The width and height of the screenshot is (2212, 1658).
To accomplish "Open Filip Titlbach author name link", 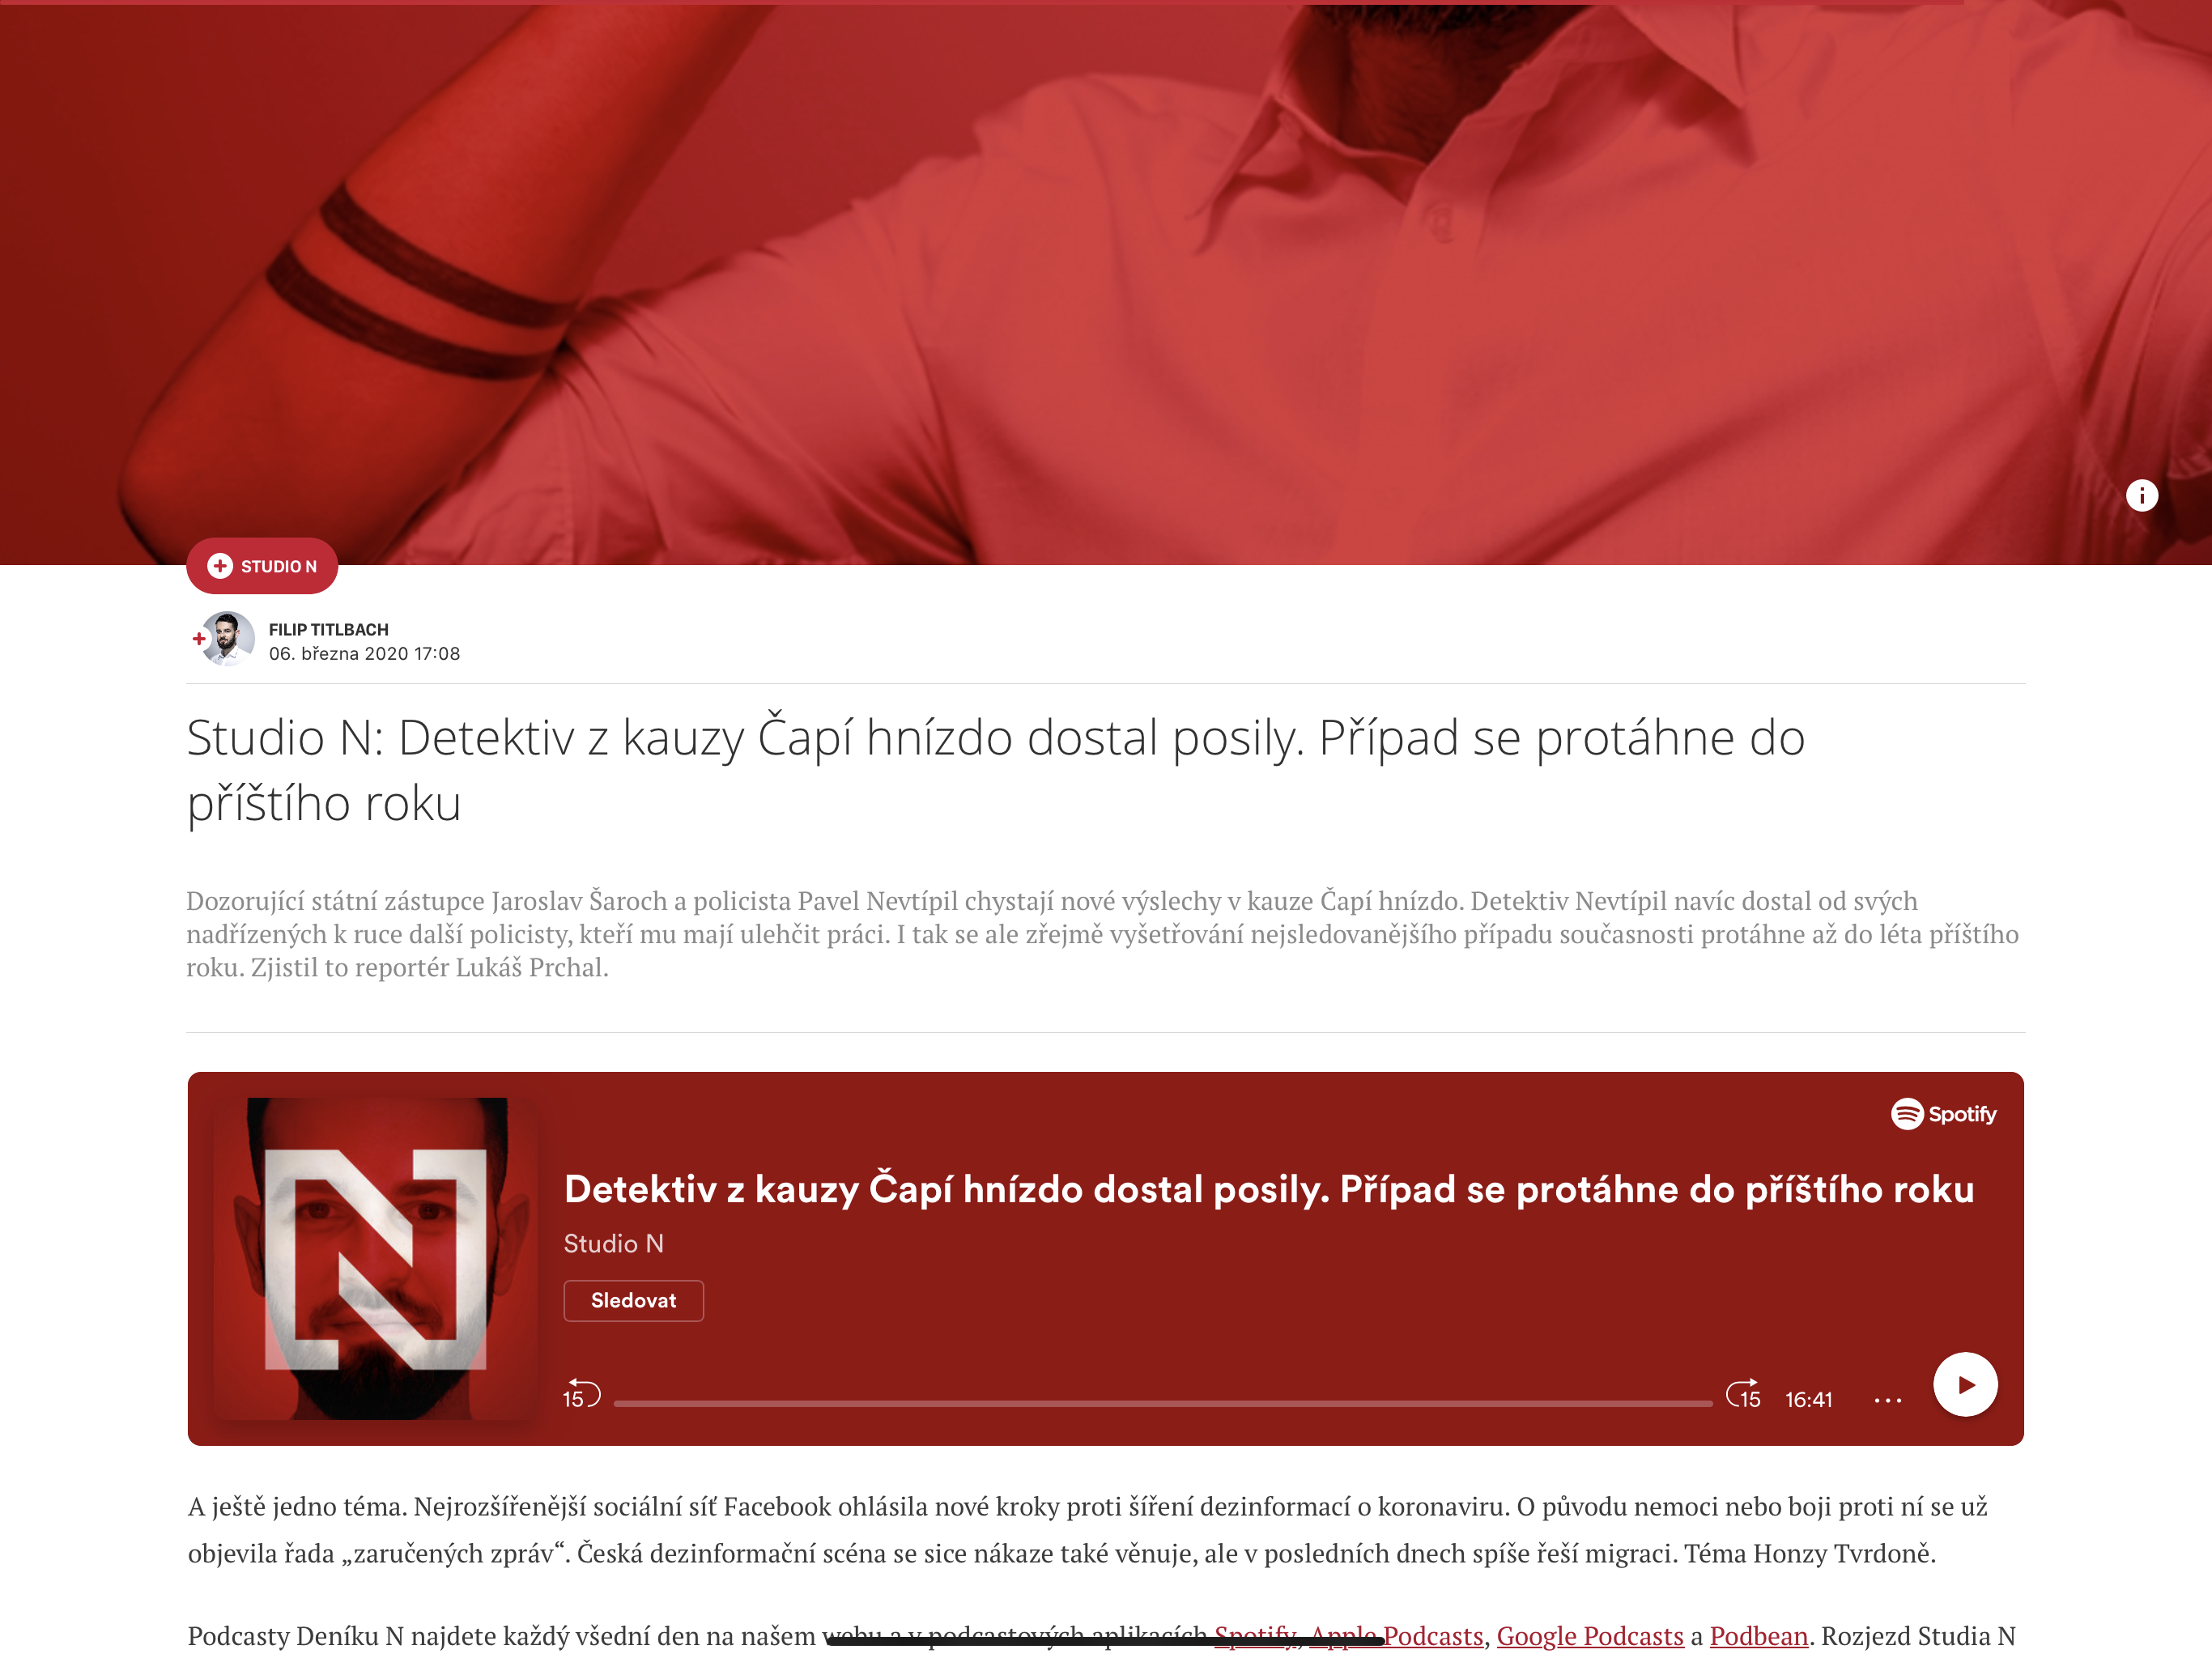I will (328, 629).
